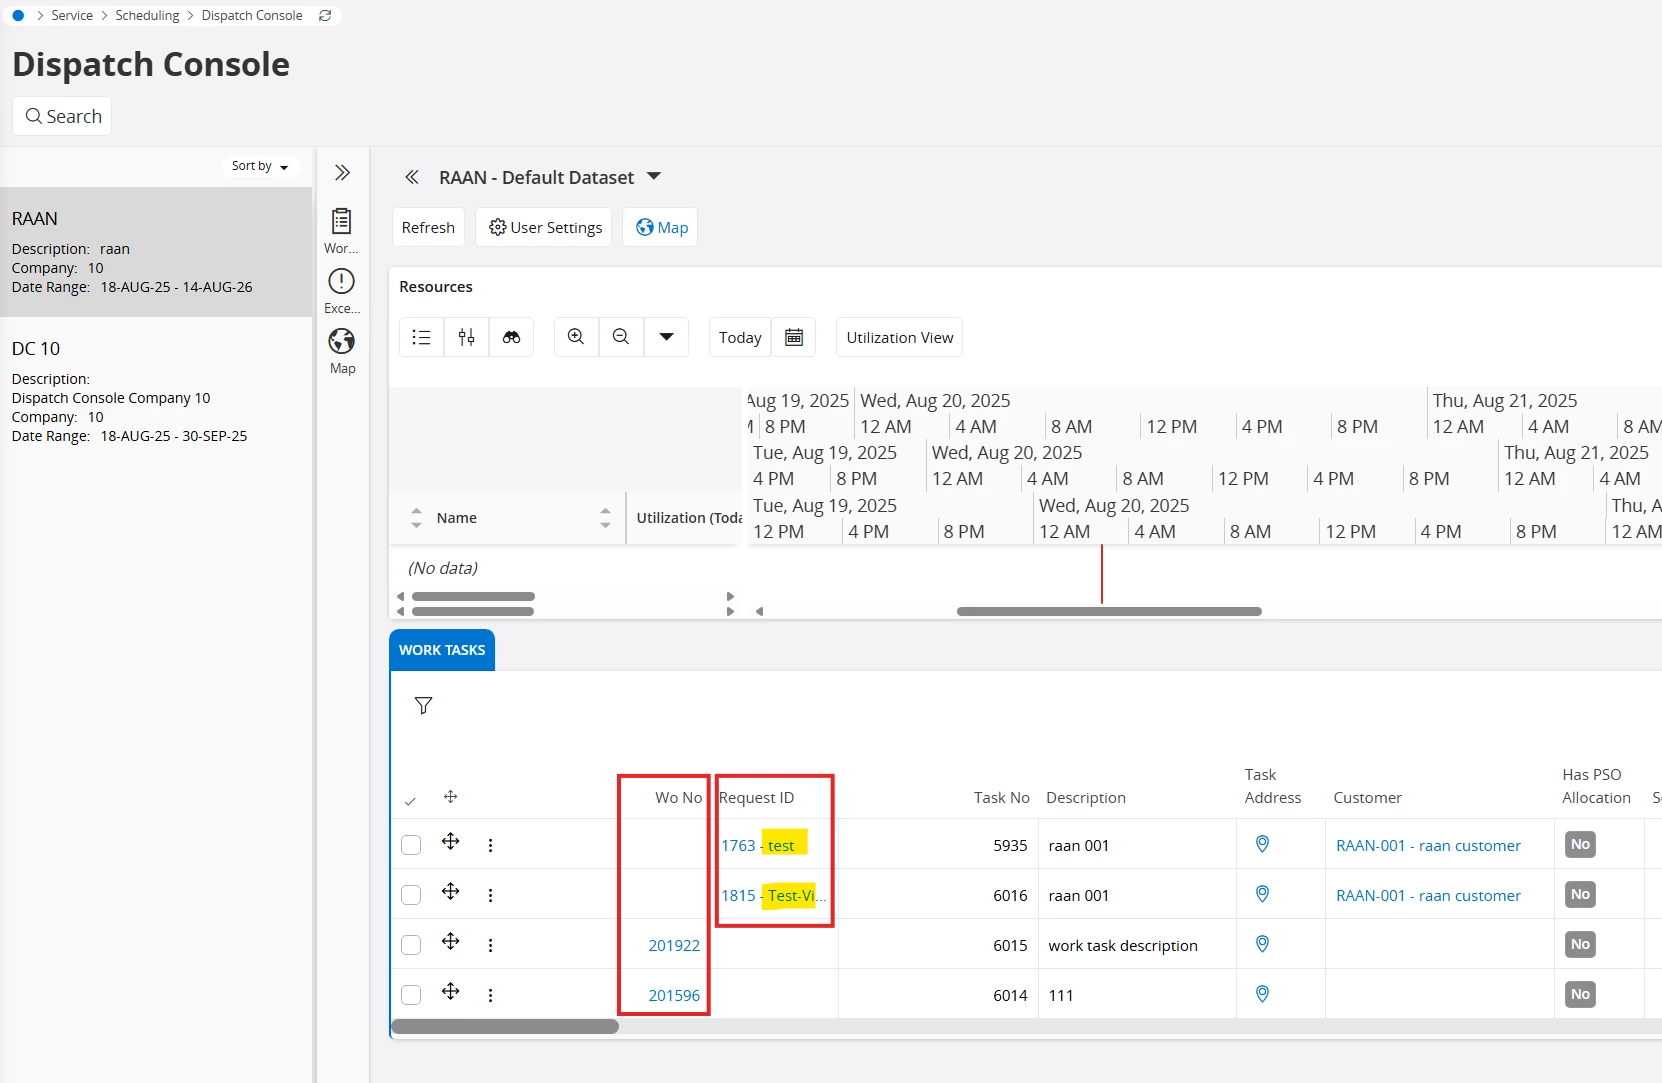Click Dispatch Console in the breadcrumb
Viewport: 1662px width, 1083px height.
pos(252,15)
